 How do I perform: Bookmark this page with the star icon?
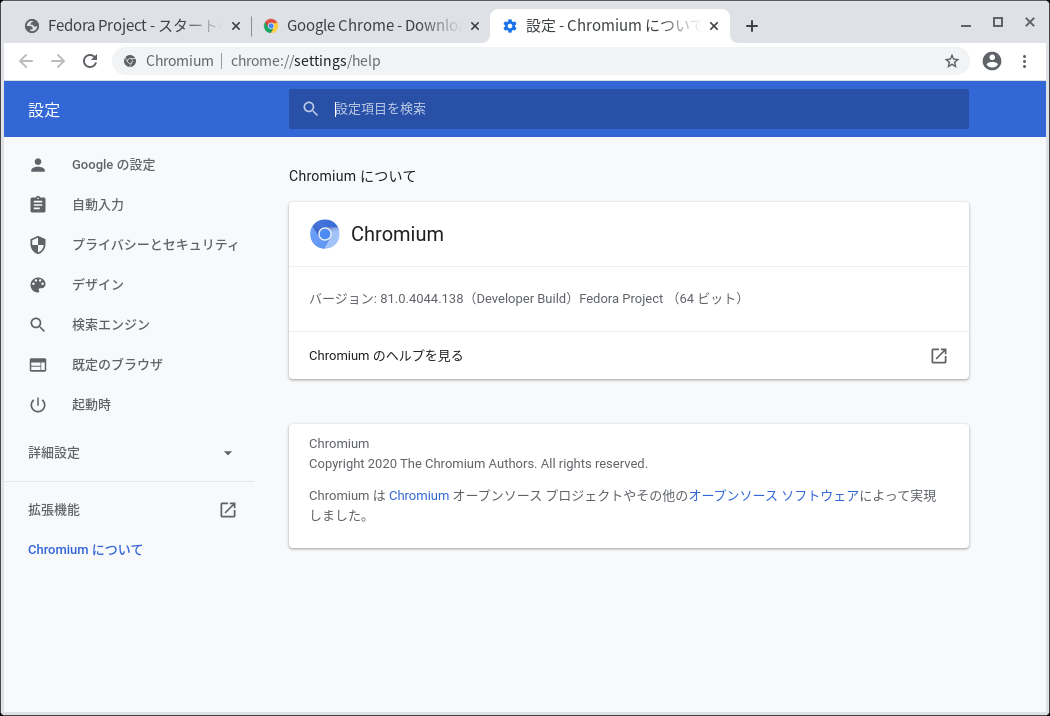[952, 62]
